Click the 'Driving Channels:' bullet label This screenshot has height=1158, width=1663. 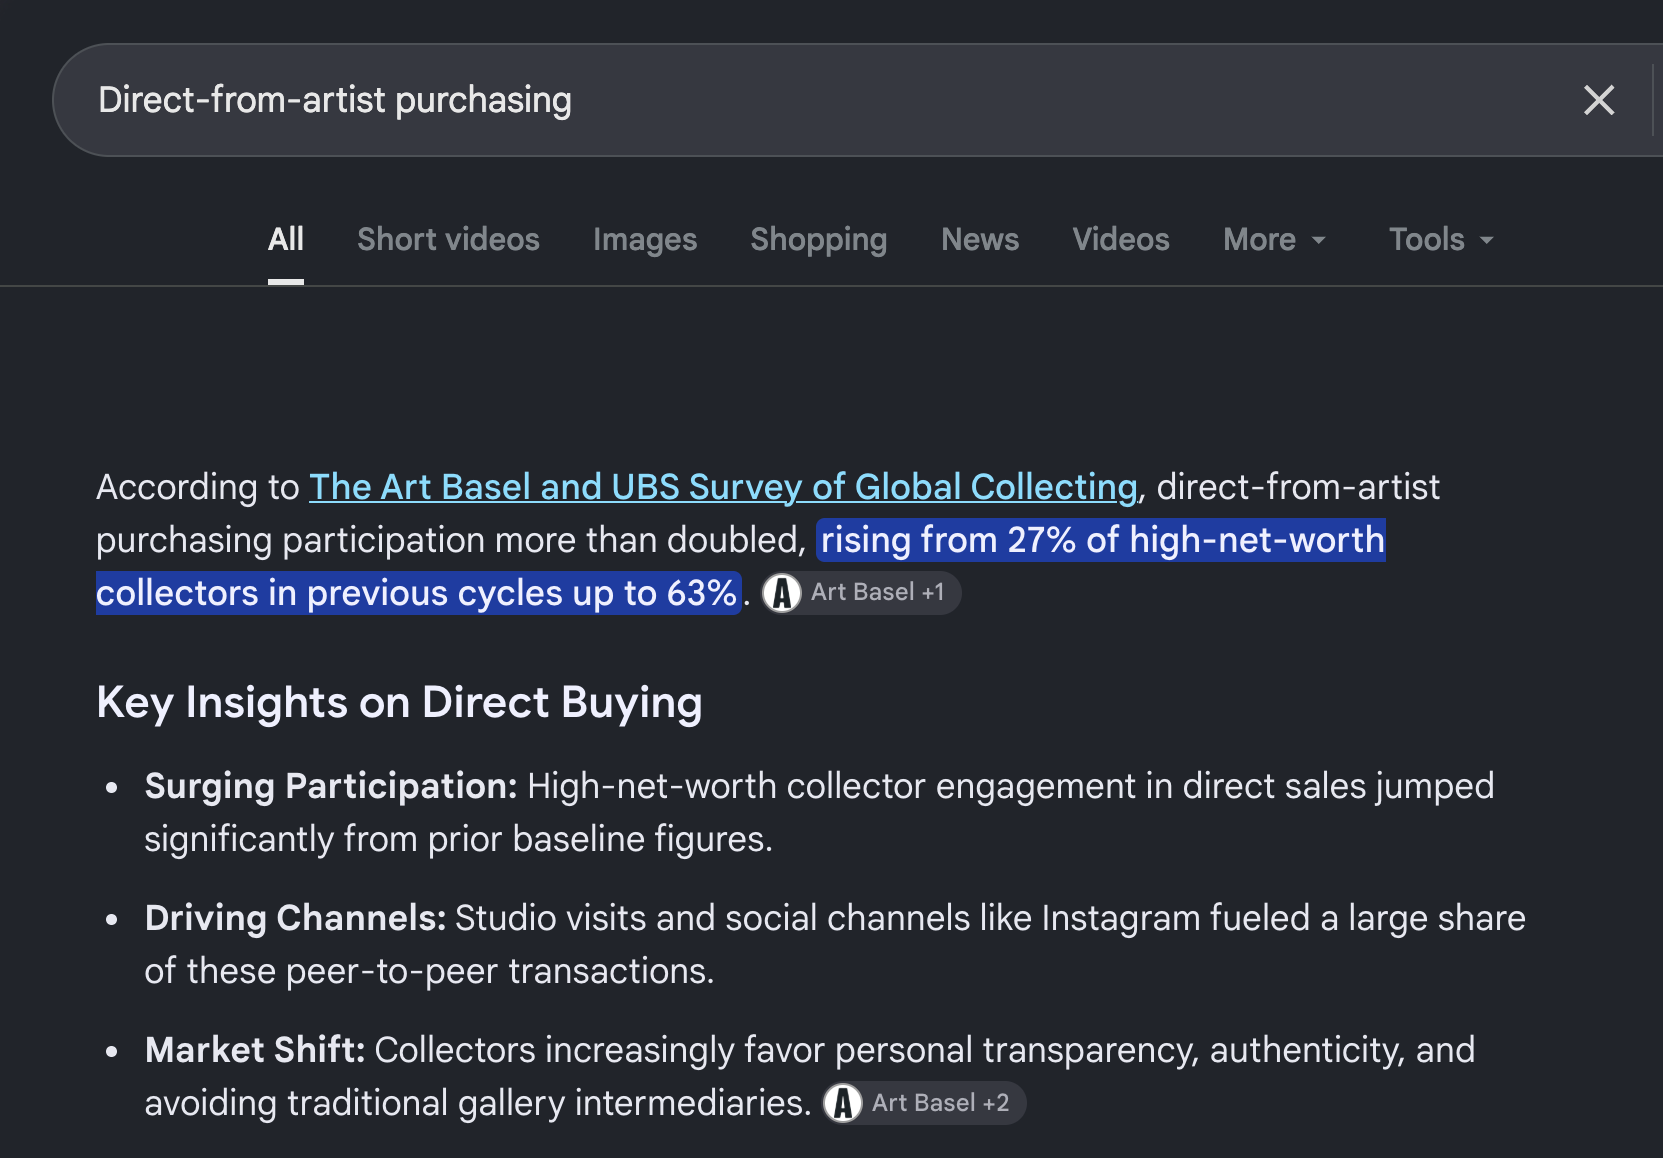(295, 918)
